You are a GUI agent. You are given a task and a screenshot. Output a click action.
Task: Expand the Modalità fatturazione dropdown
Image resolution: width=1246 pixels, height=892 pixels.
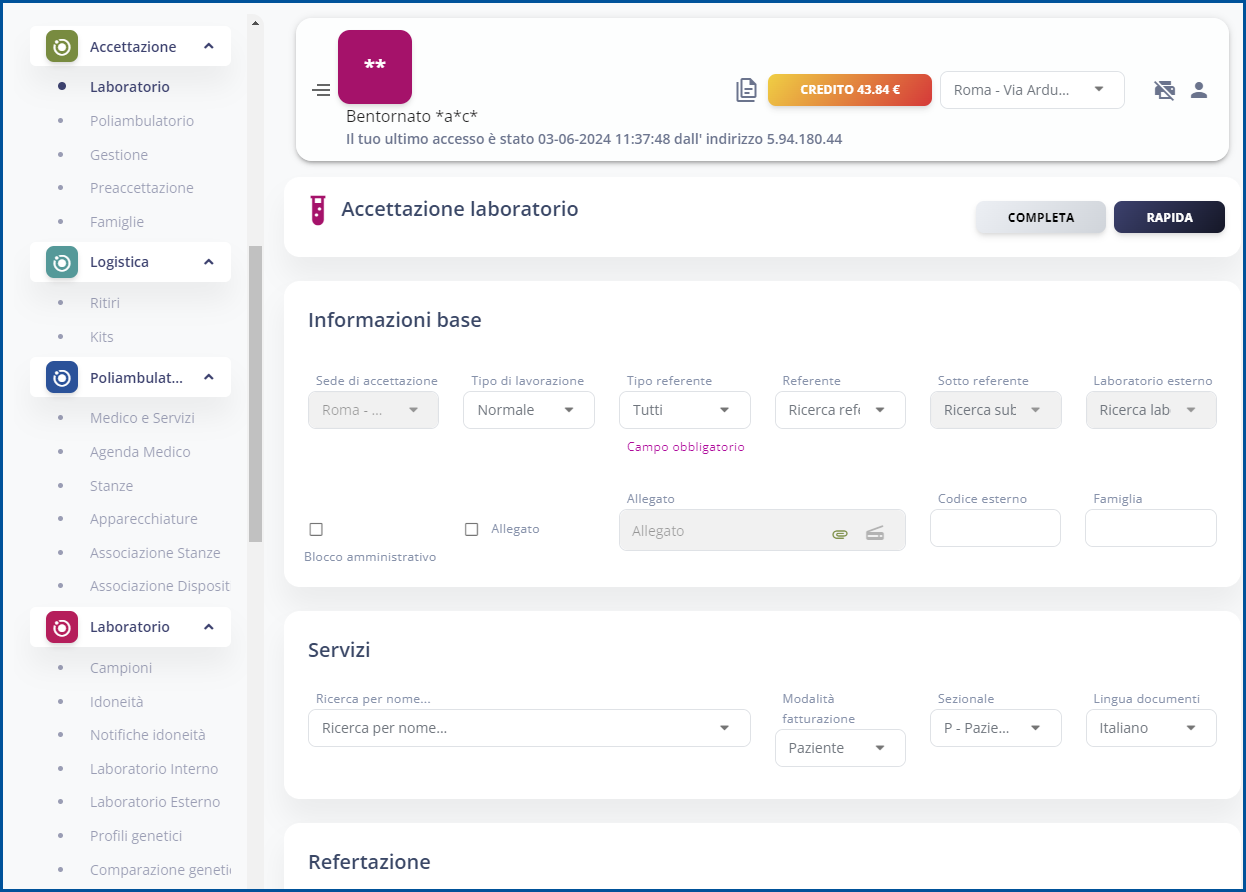click(x=839, y=748)
